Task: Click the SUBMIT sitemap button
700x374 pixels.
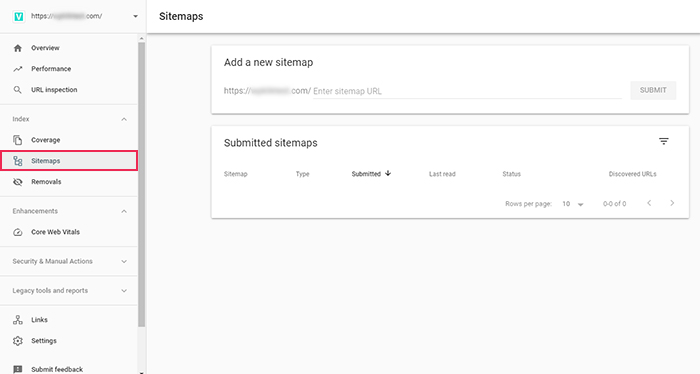Action: 653,90
